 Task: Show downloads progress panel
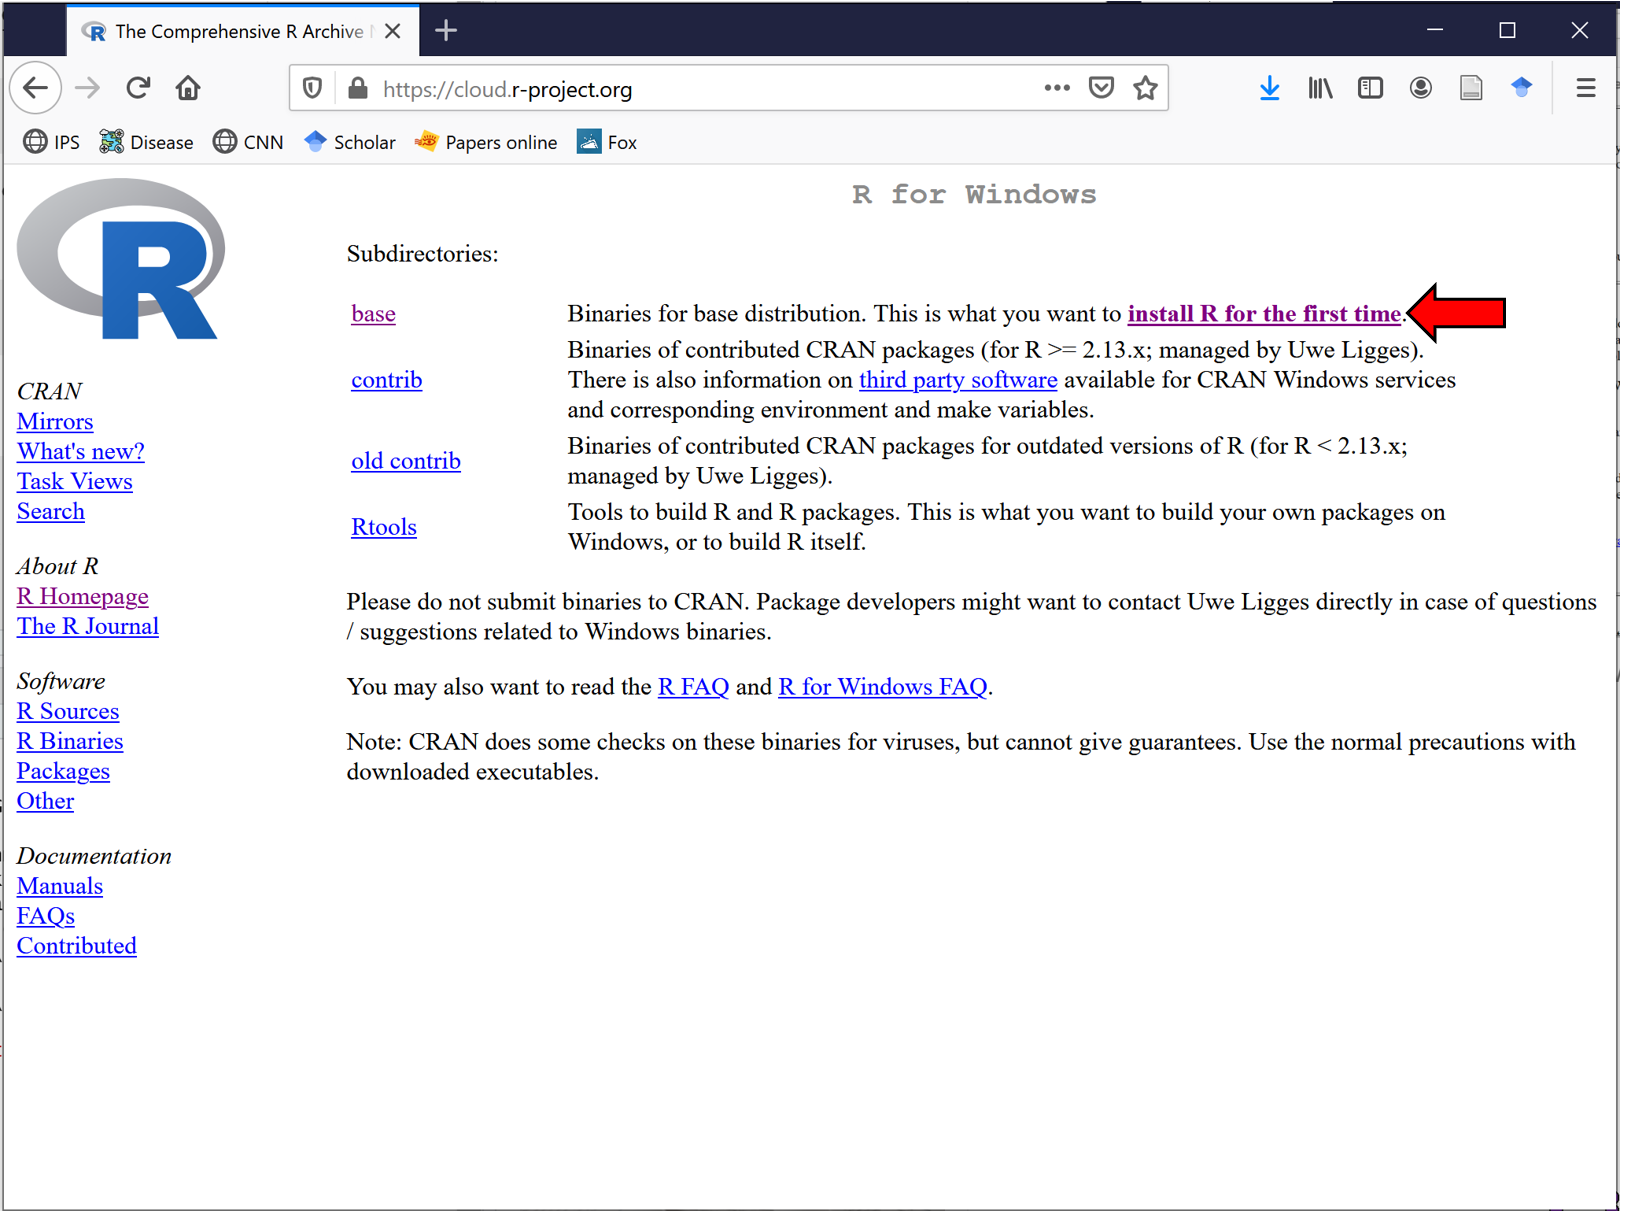click(1269, 88)
